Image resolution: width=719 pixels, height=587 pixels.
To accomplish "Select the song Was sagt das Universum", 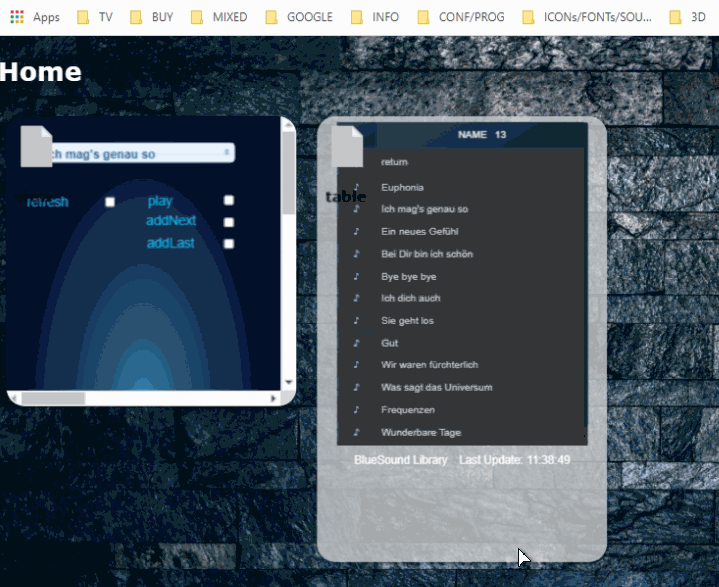I will pyautogui.click(x=437, y=387).
